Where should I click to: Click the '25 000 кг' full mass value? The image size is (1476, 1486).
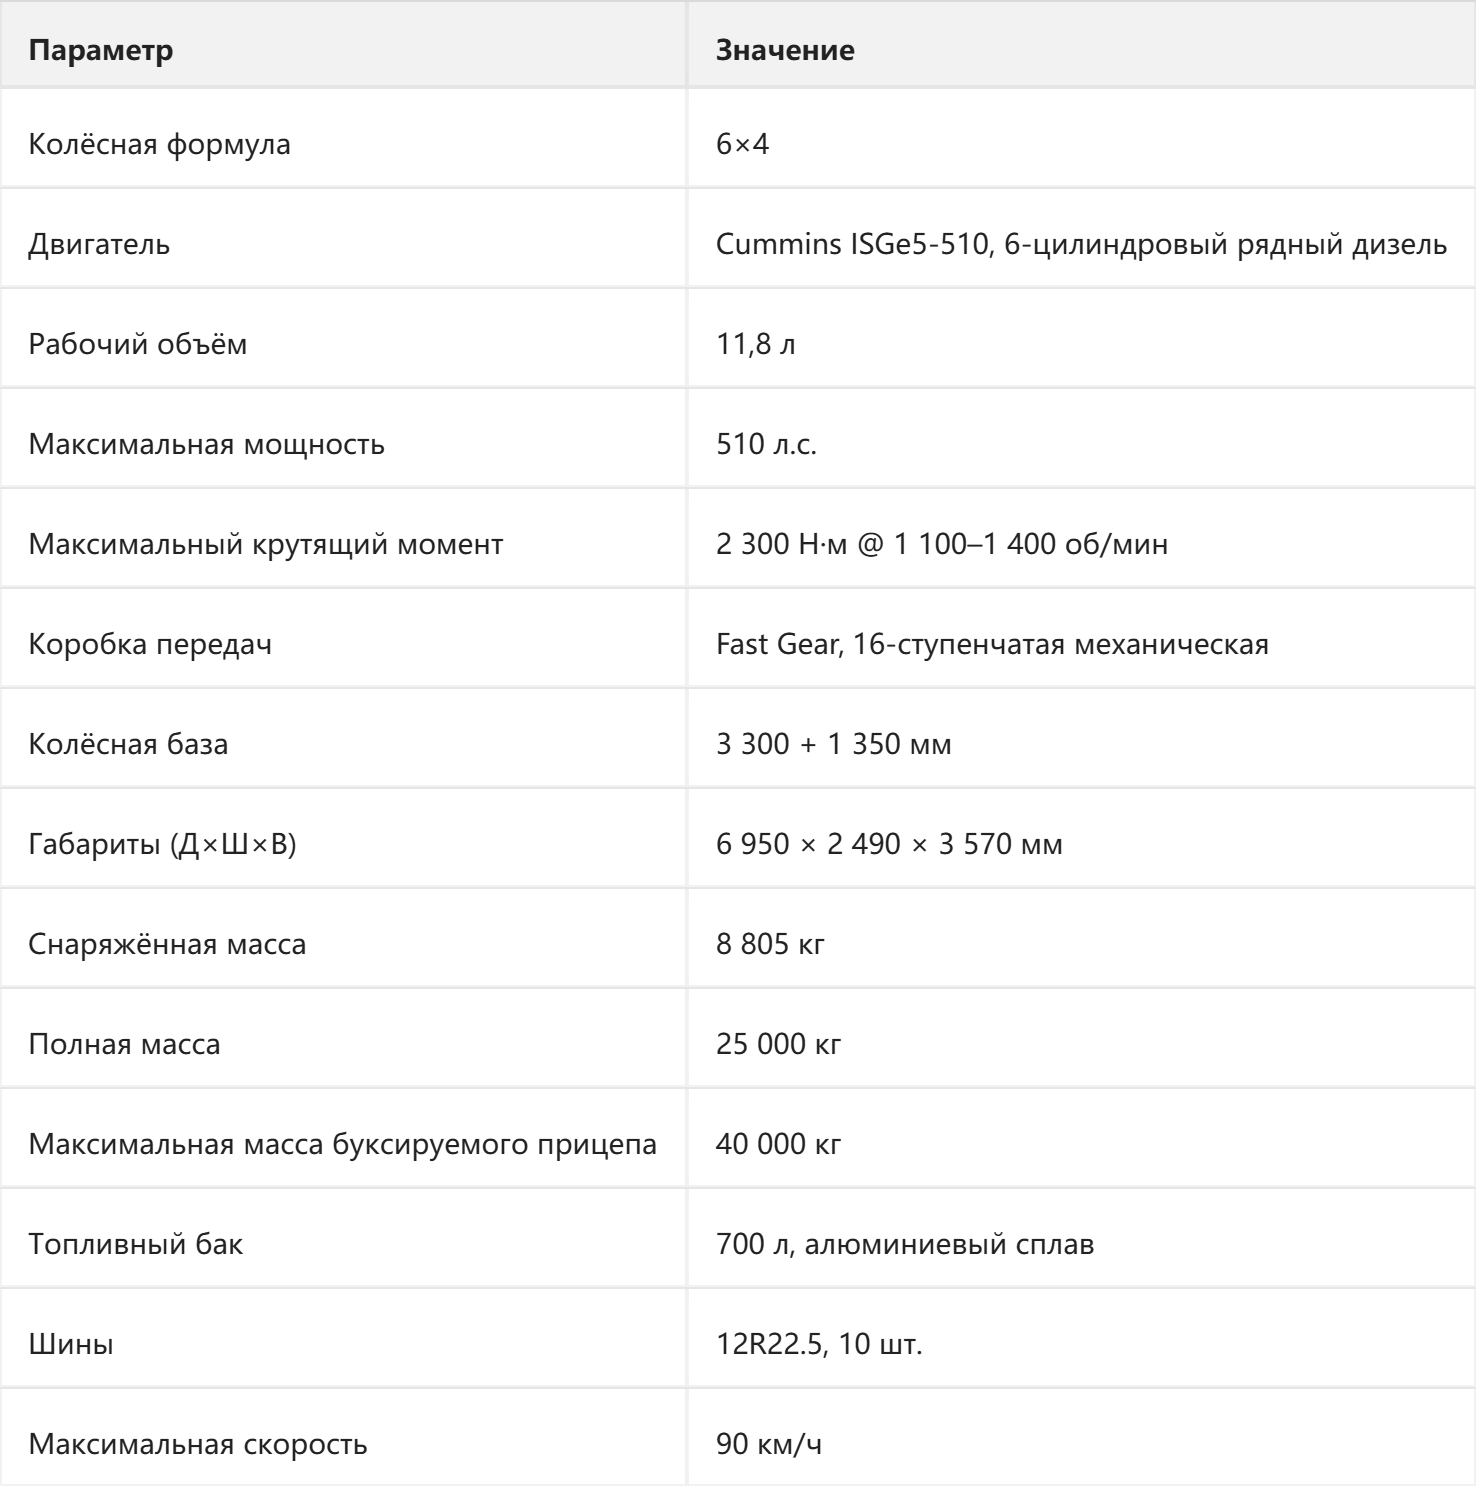point(778,1044)
